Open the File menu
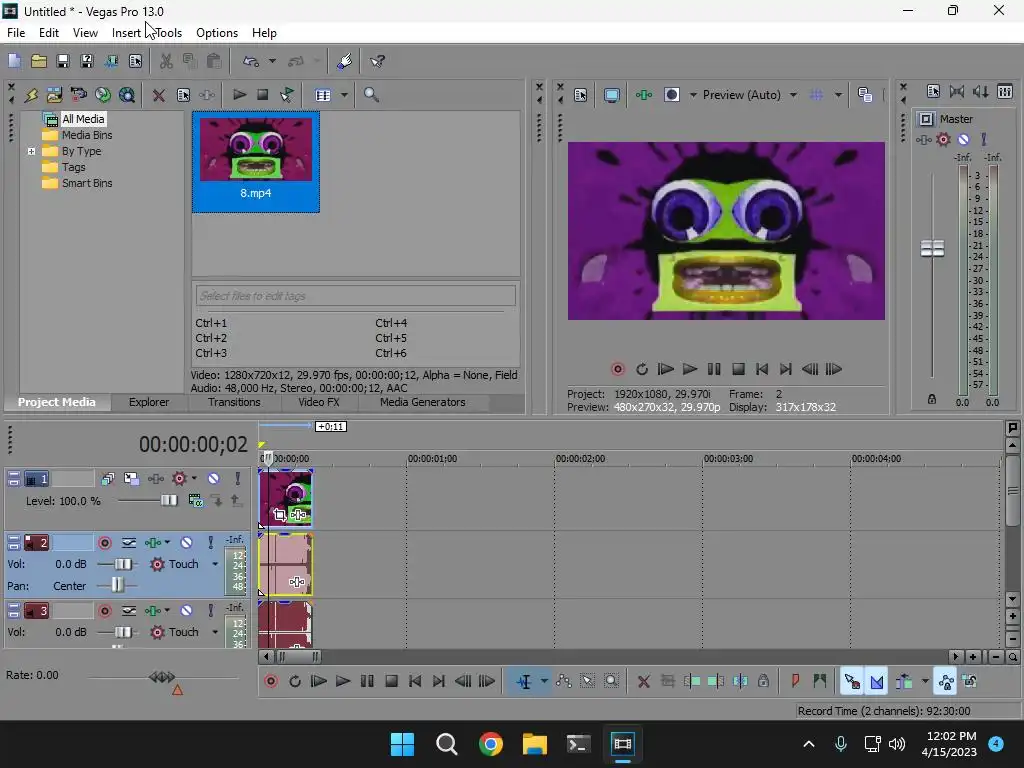This screenshot has height=768, width=1024. [x=16, y=33]
